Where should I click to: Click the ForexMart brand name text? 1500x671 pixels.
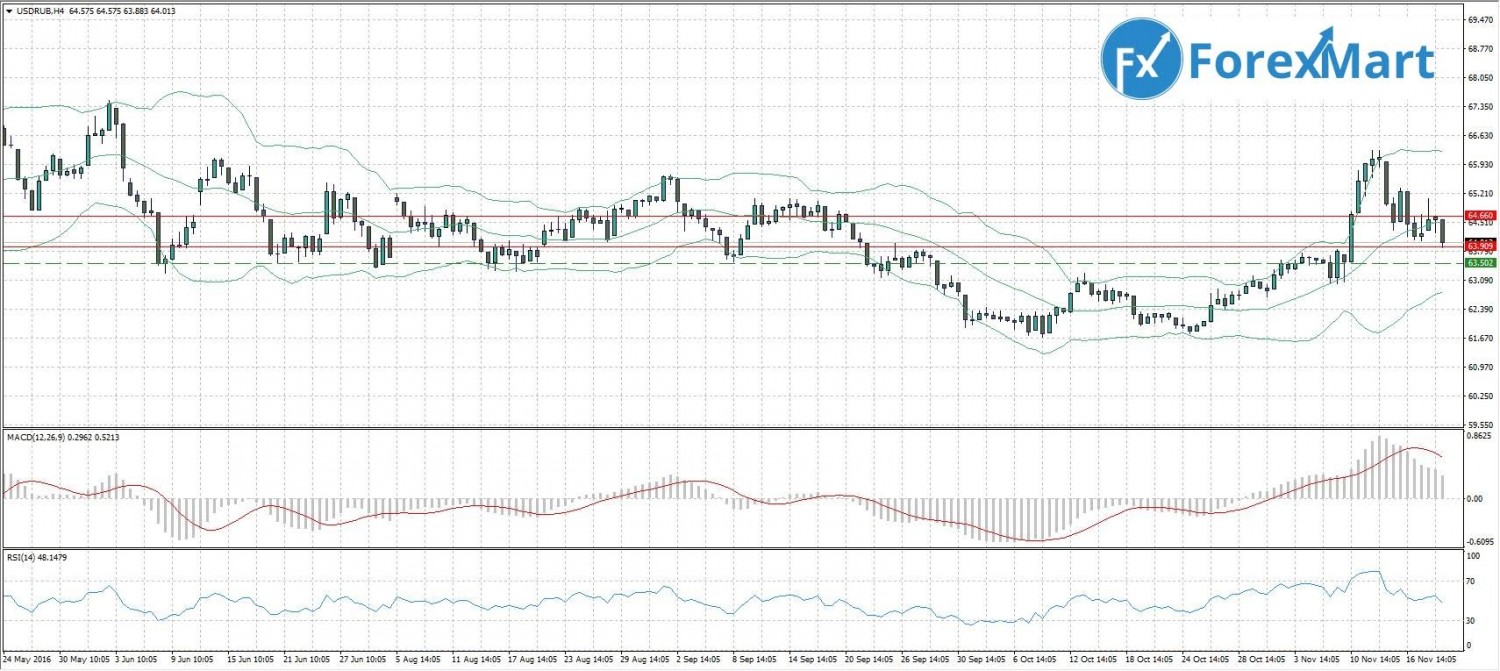point(1312,62)
